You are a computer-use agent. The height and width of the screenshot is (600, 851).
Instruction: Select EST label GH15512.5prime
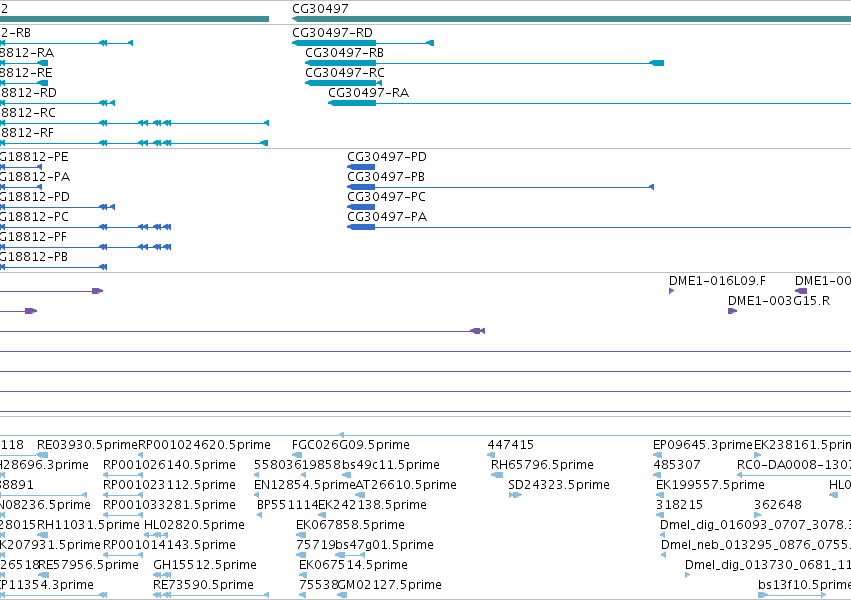(x=205, y=565)
